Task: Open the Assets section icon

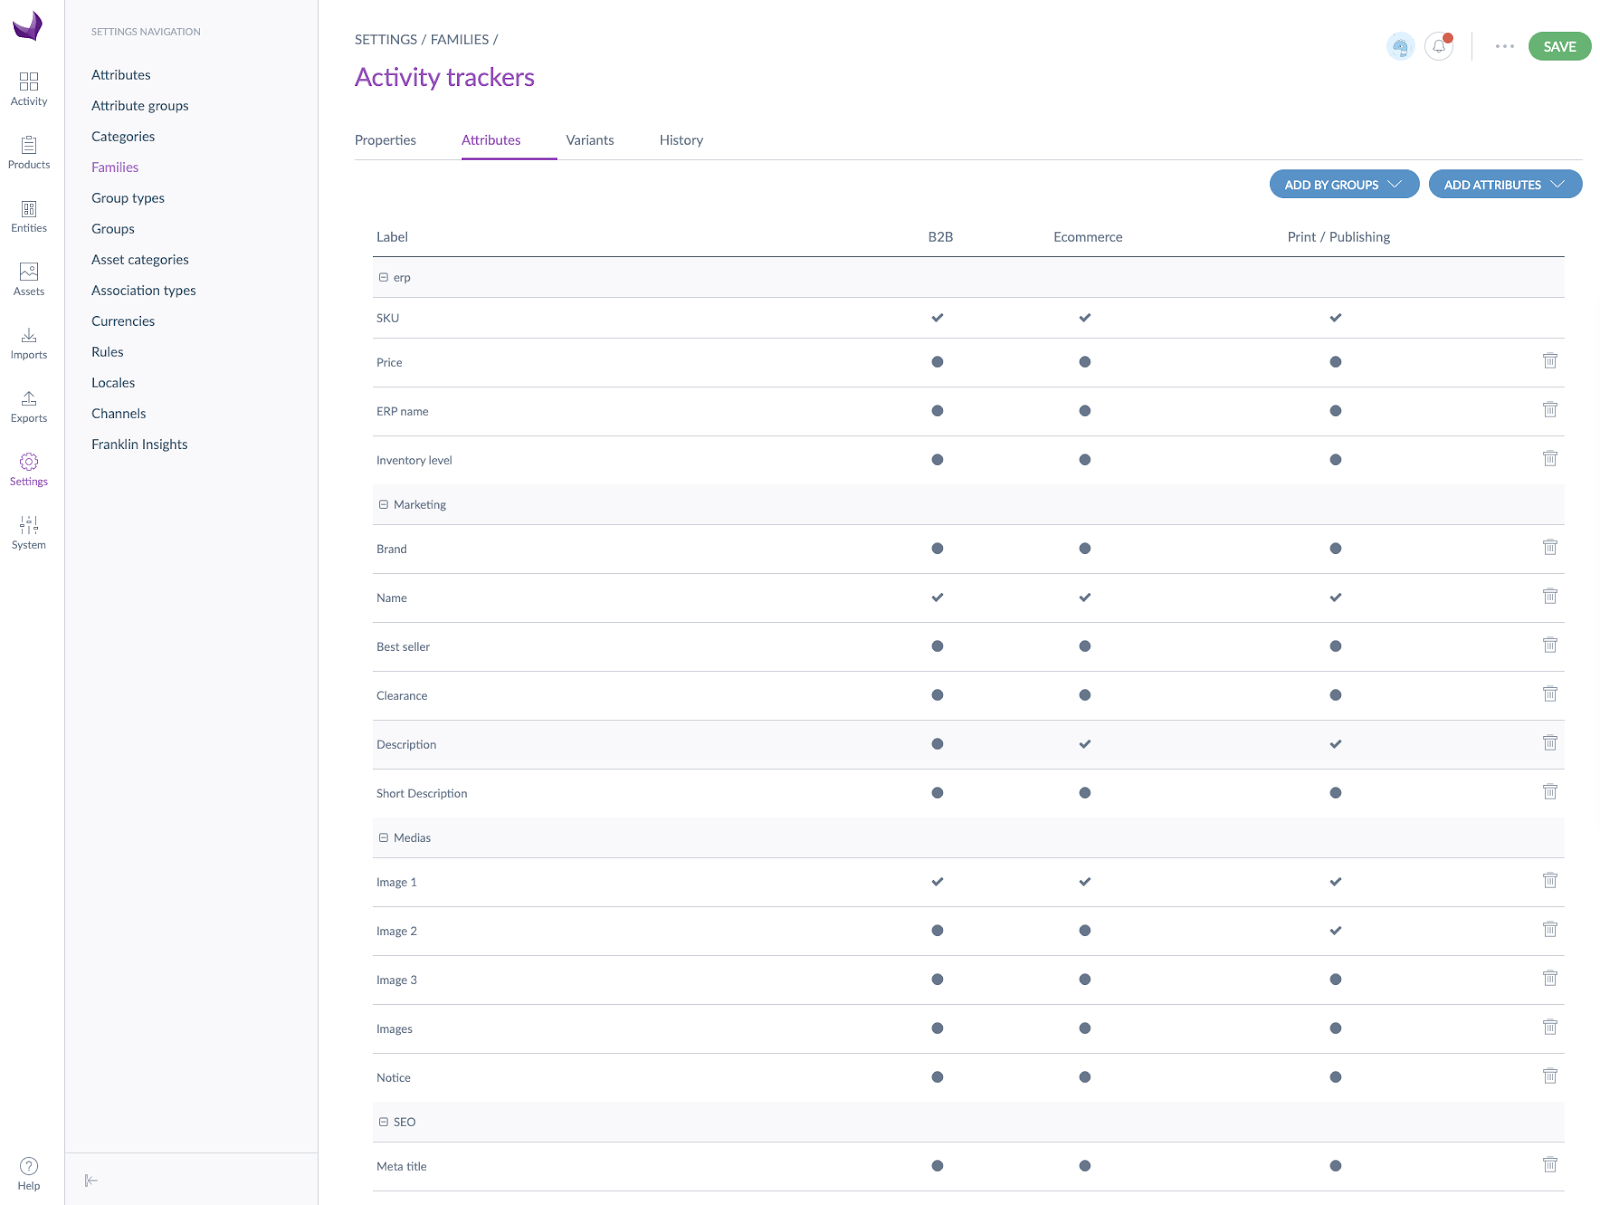Action: tap(29, 272)
